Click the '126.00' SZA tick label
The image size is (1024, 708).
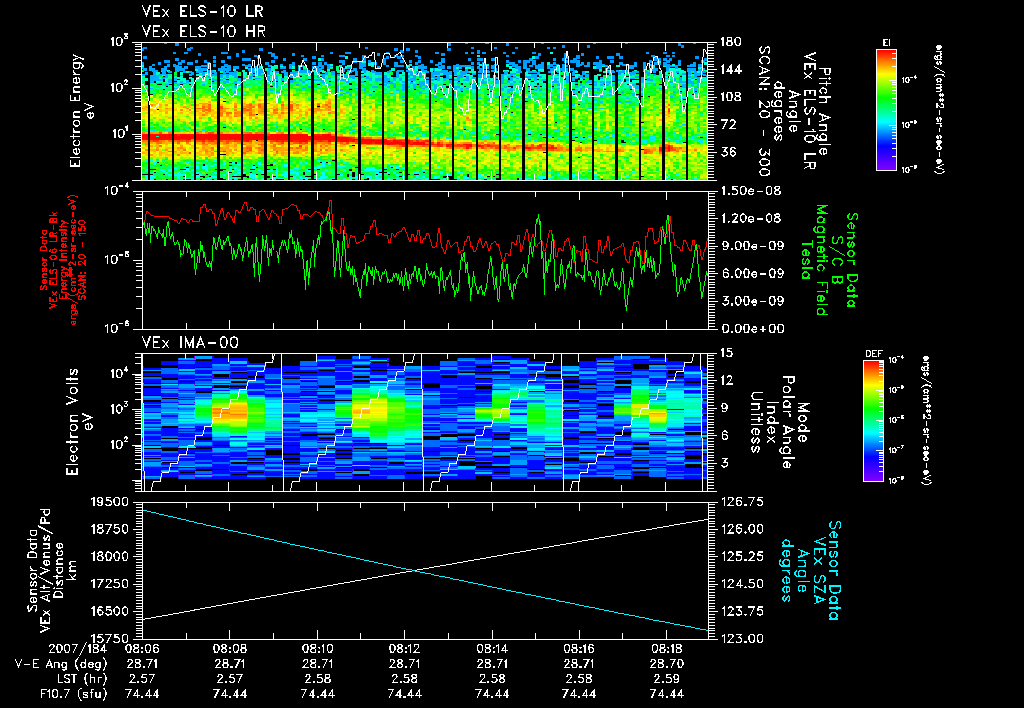point(741,530)
